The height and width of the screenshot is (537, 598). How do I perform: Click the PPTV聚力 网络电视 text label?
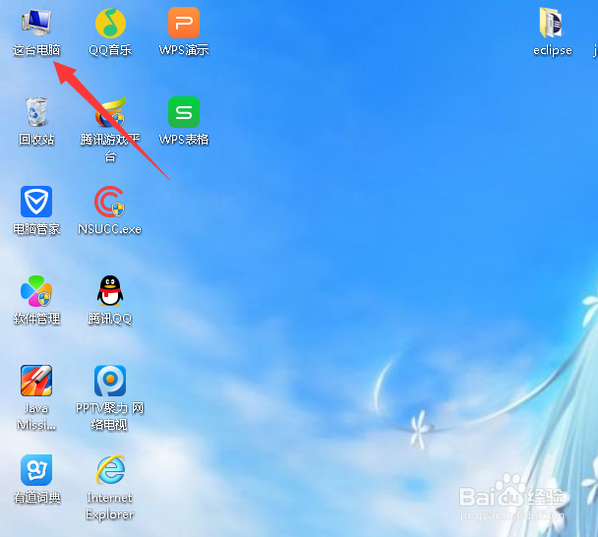(110, 416)
